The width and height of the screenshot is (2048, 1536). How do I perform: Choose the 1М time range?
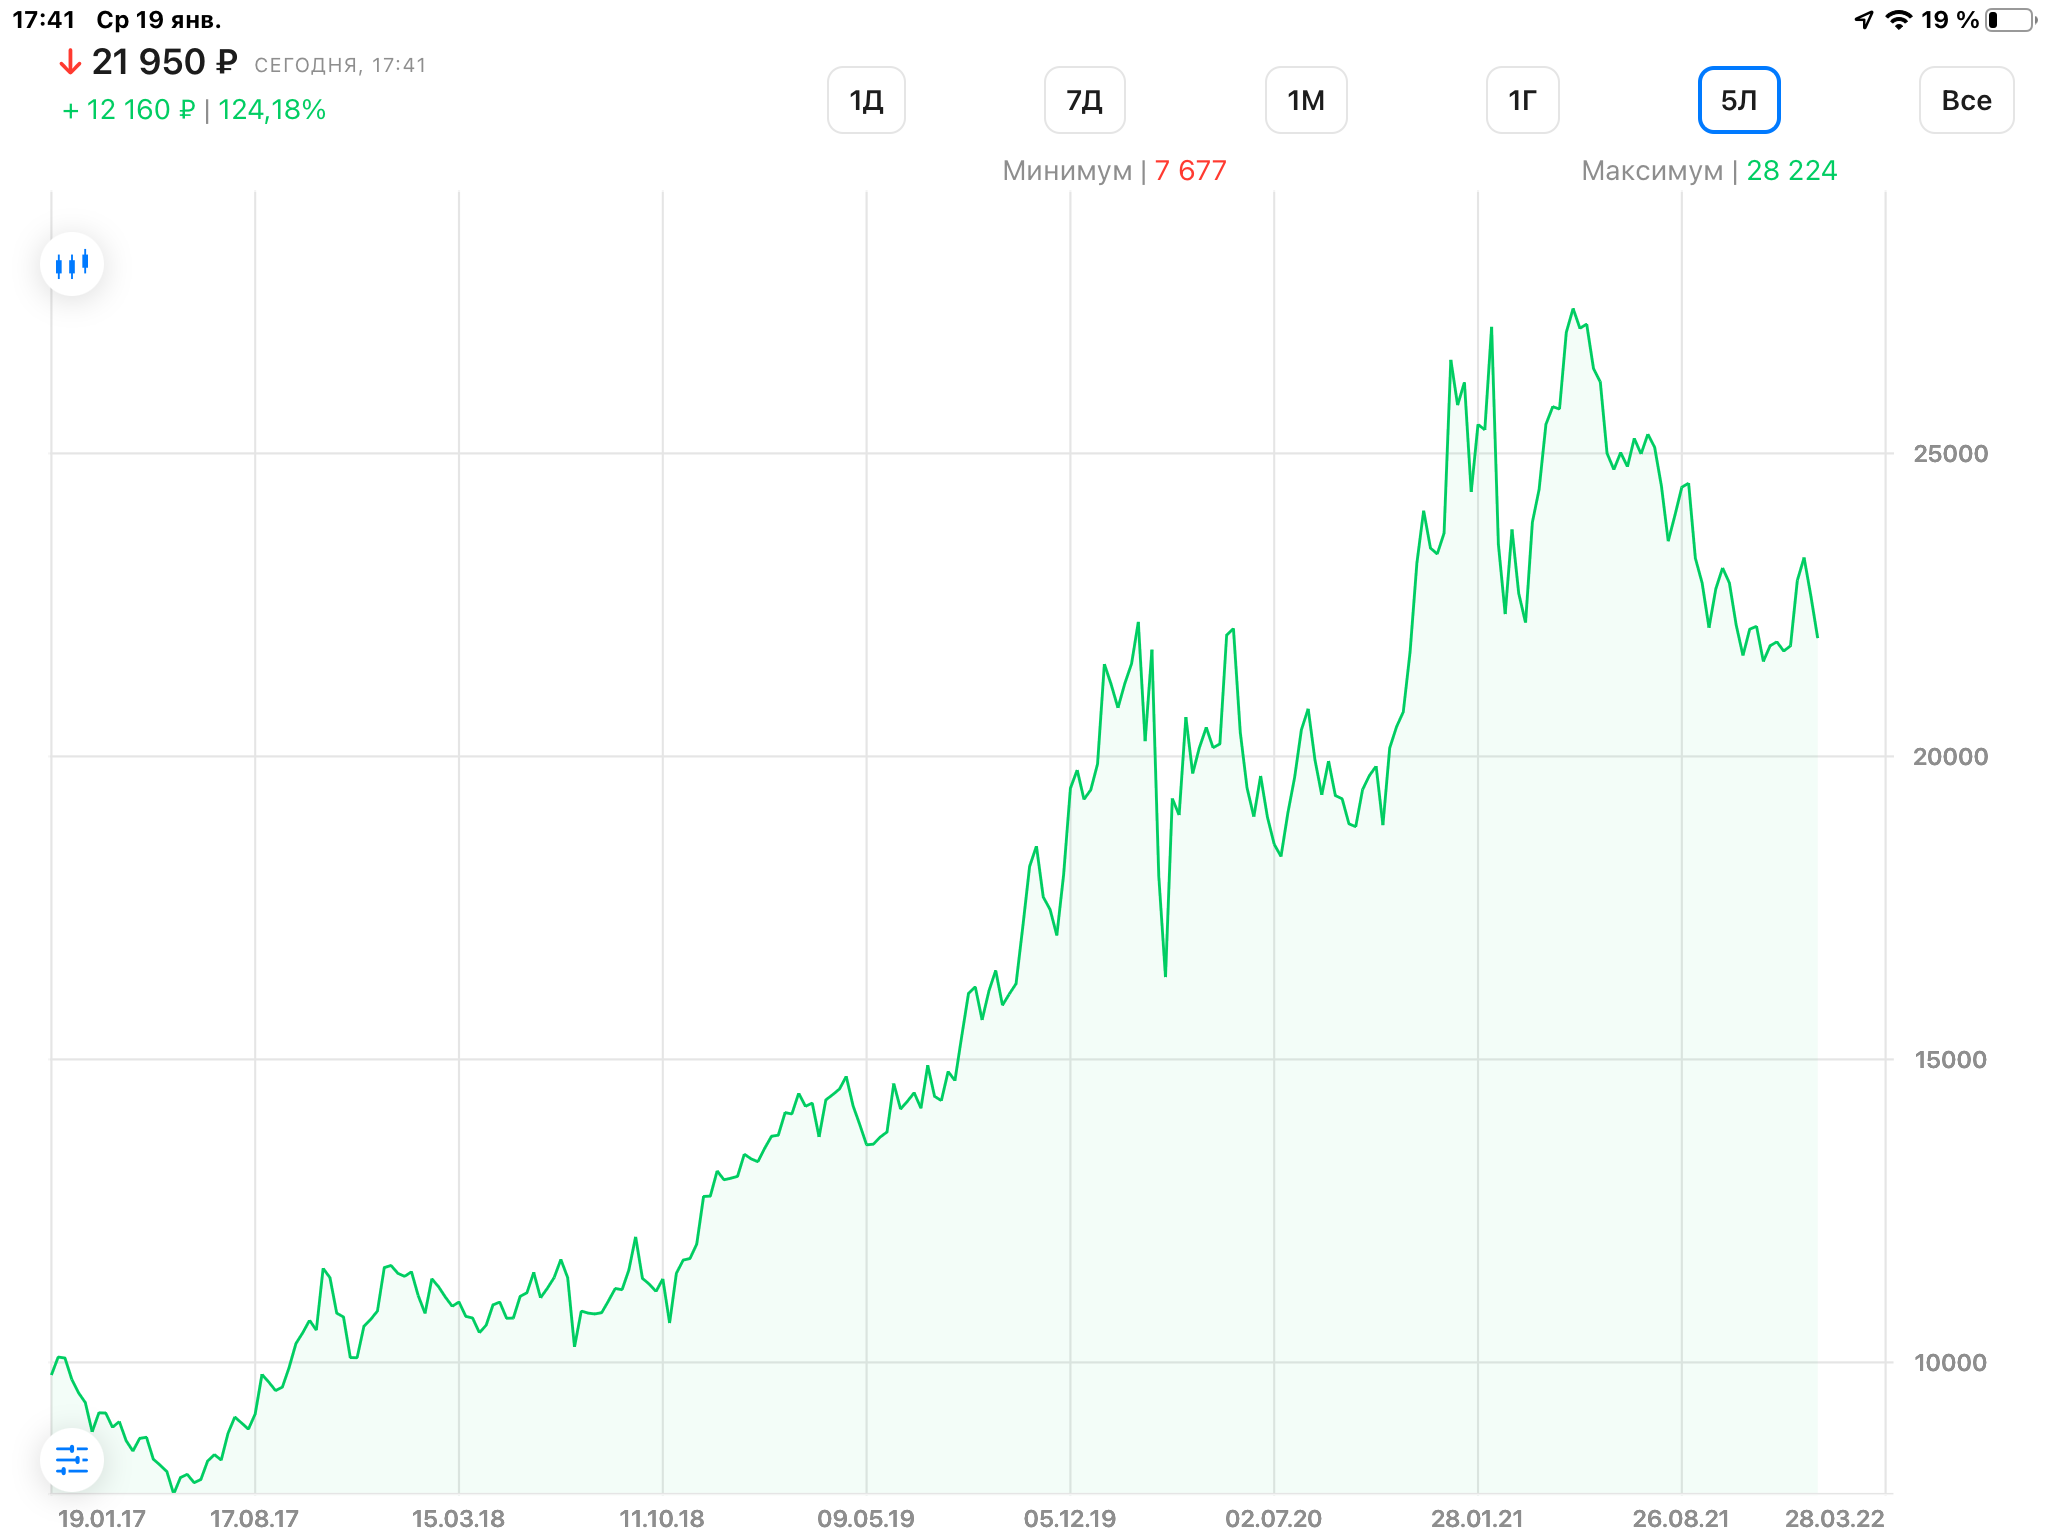pos(1306,100)
